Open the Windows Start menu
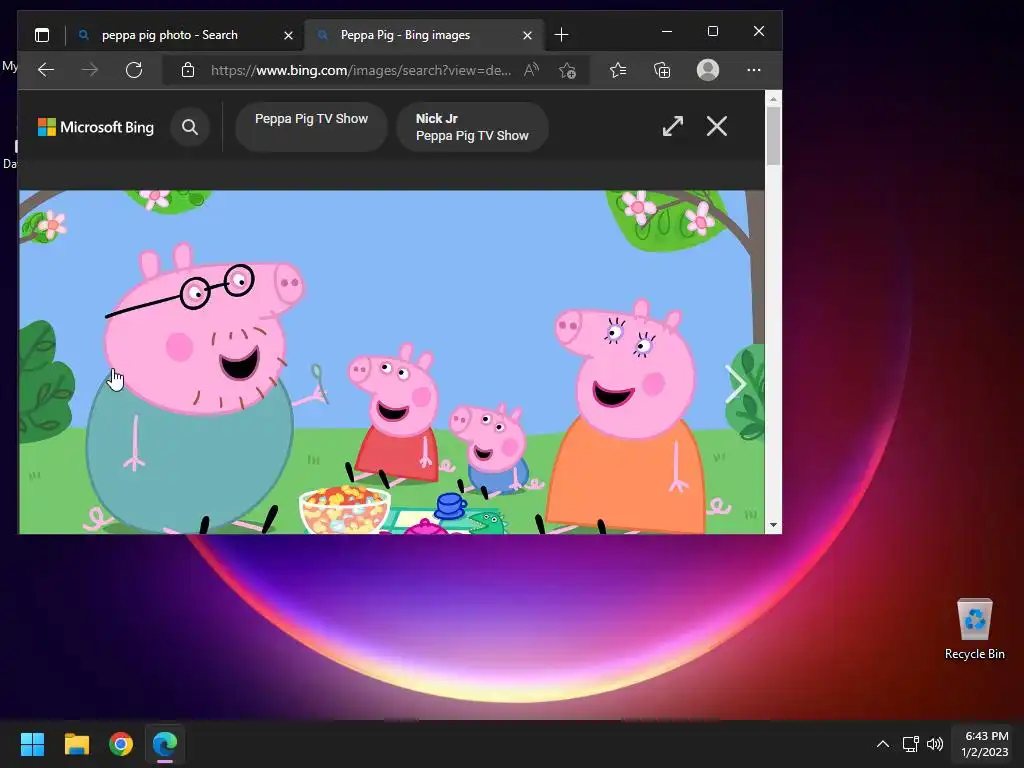 (32, 744)
